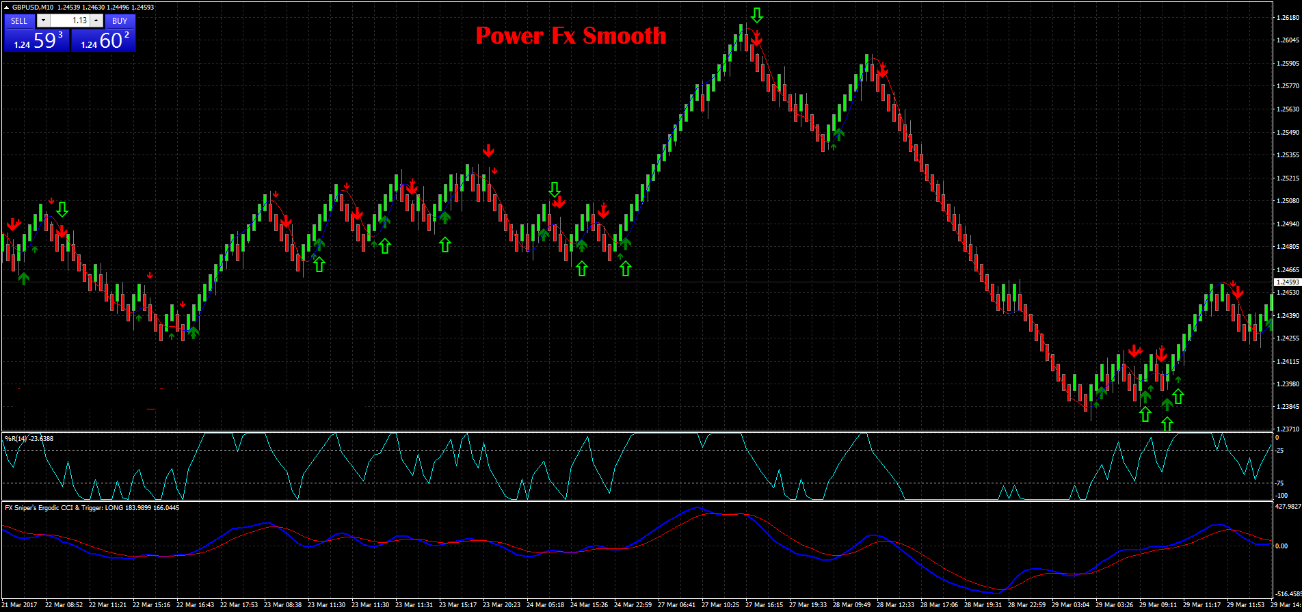This screenshot has width=1302, height=612.
Task: Open the volume decrease arrow next to 1.13
Action: tap(44, 20)
